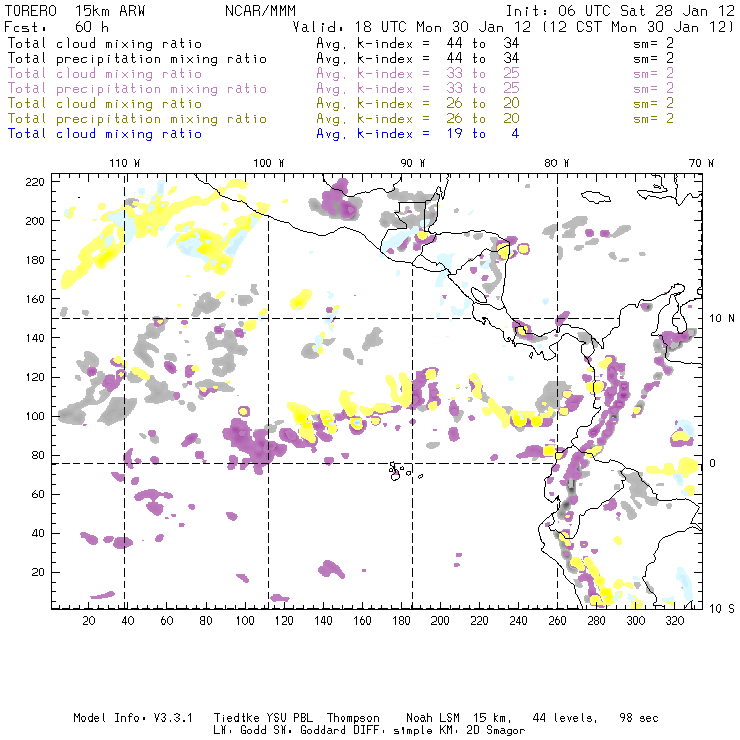Pick the olive "Total precipitation mixing ratio" legend entry
The height and width of the screenshot is (740, 740).
(x=137, y=118)
